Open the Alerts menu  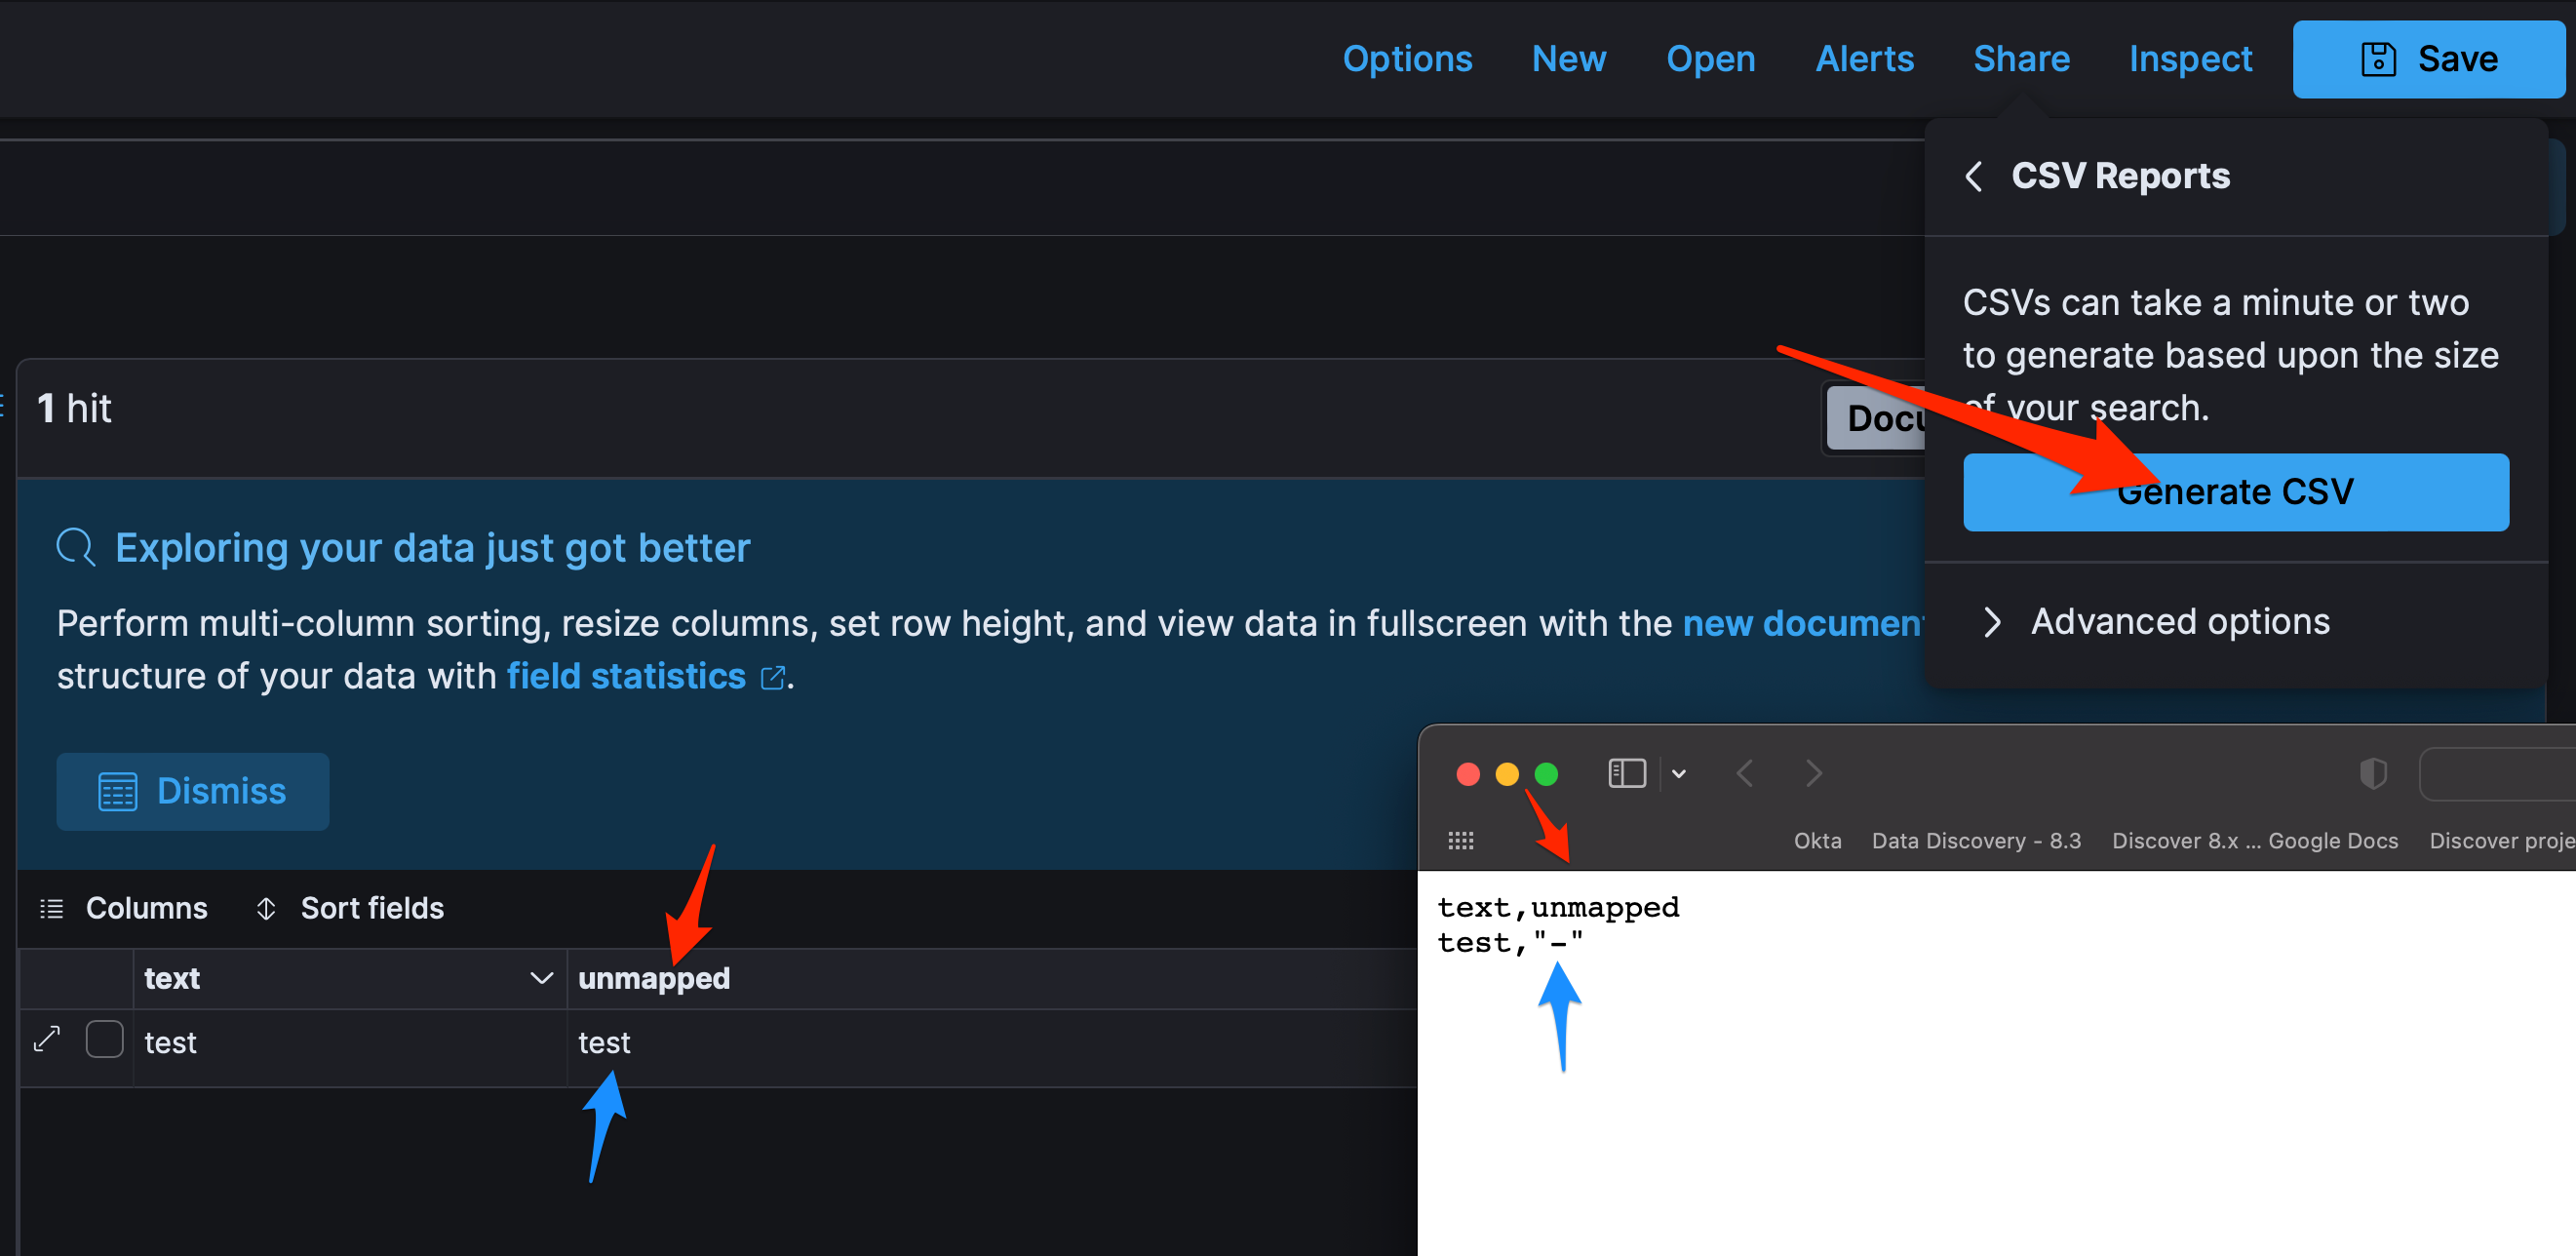pyautogui.click(x=1864, y=59)
